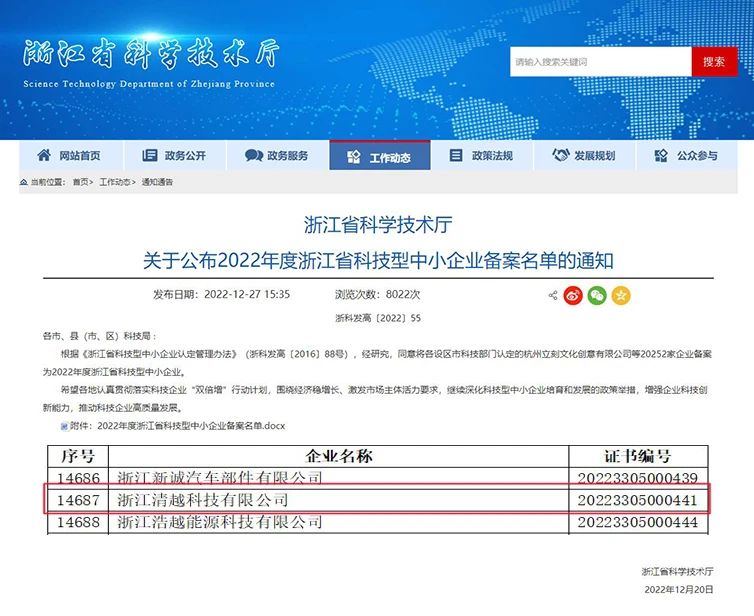Viewport: 754px width, 616px height.
Task: Share article via WeChat icon
Action: pyautogui.click(x=597, y=295)
